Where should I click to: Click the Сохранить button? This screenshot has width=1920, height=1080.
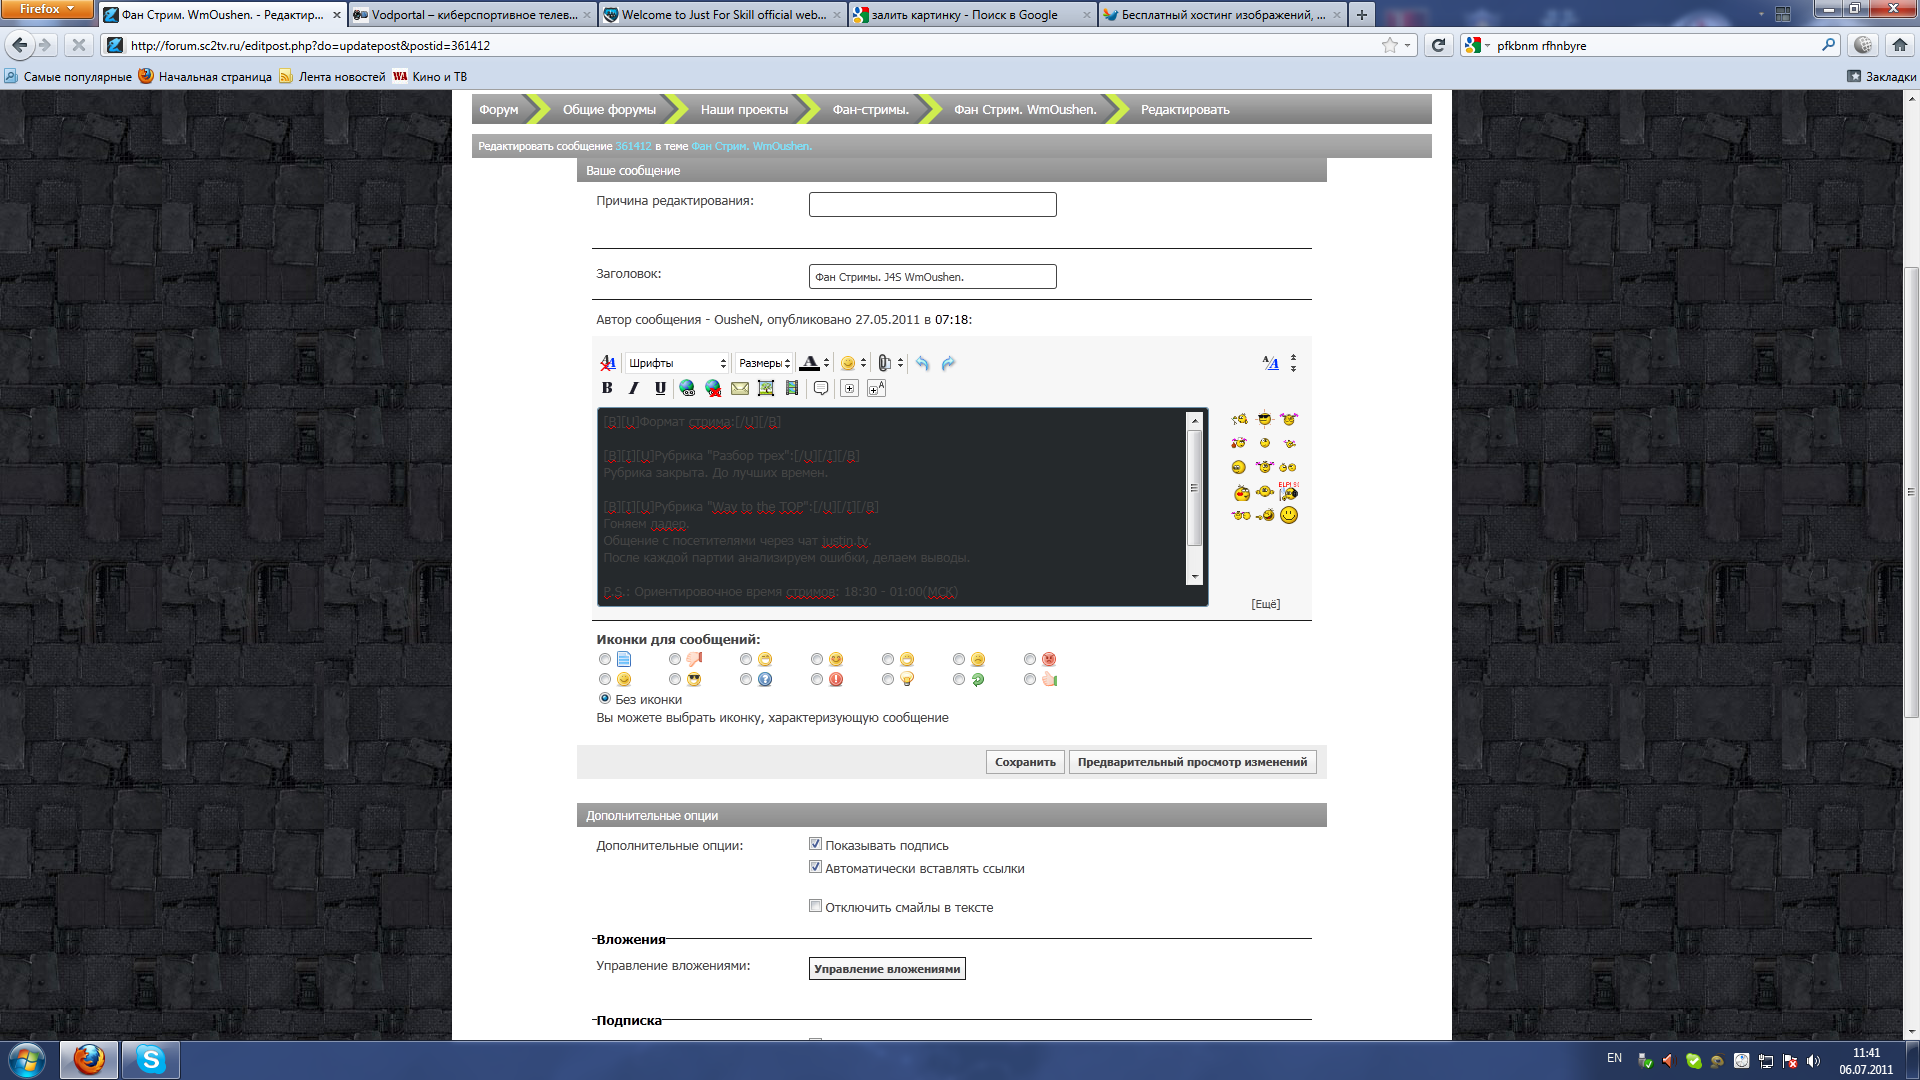[1025, 762]
